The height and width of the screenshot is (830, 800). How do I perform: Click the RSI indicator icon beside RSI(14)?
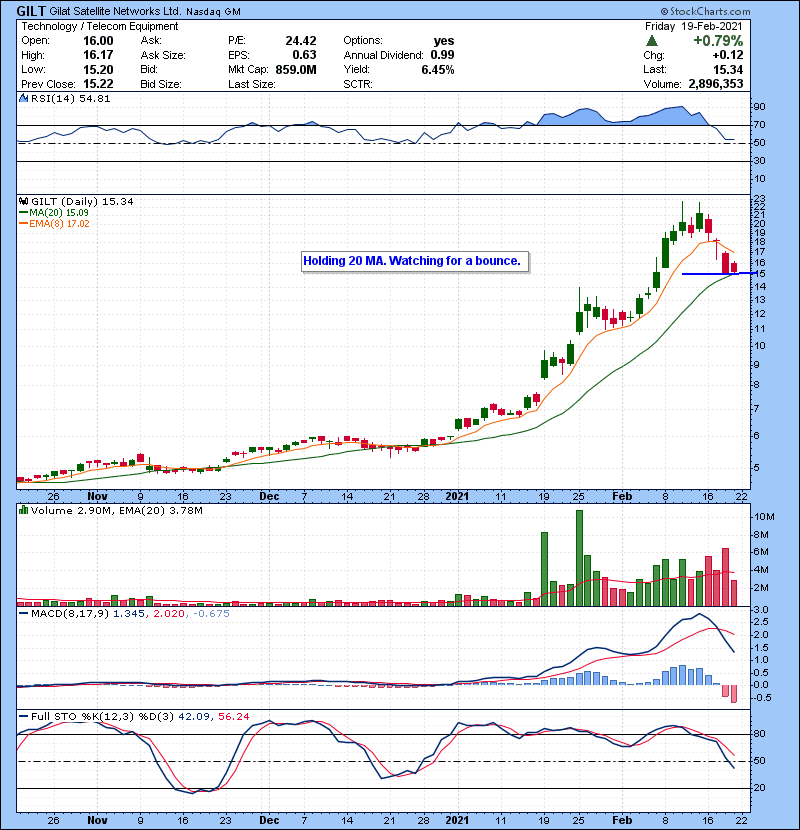click(23, 98)
